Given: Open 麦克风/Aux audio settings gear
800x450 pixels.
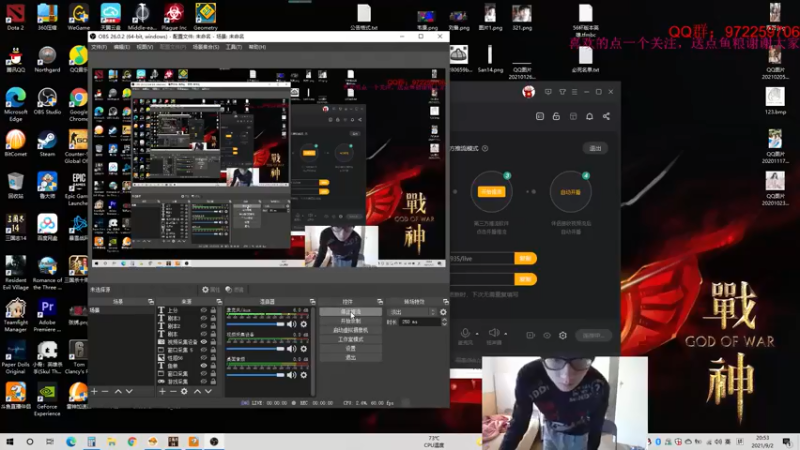Looking at the screenshot, I should 304,324.
